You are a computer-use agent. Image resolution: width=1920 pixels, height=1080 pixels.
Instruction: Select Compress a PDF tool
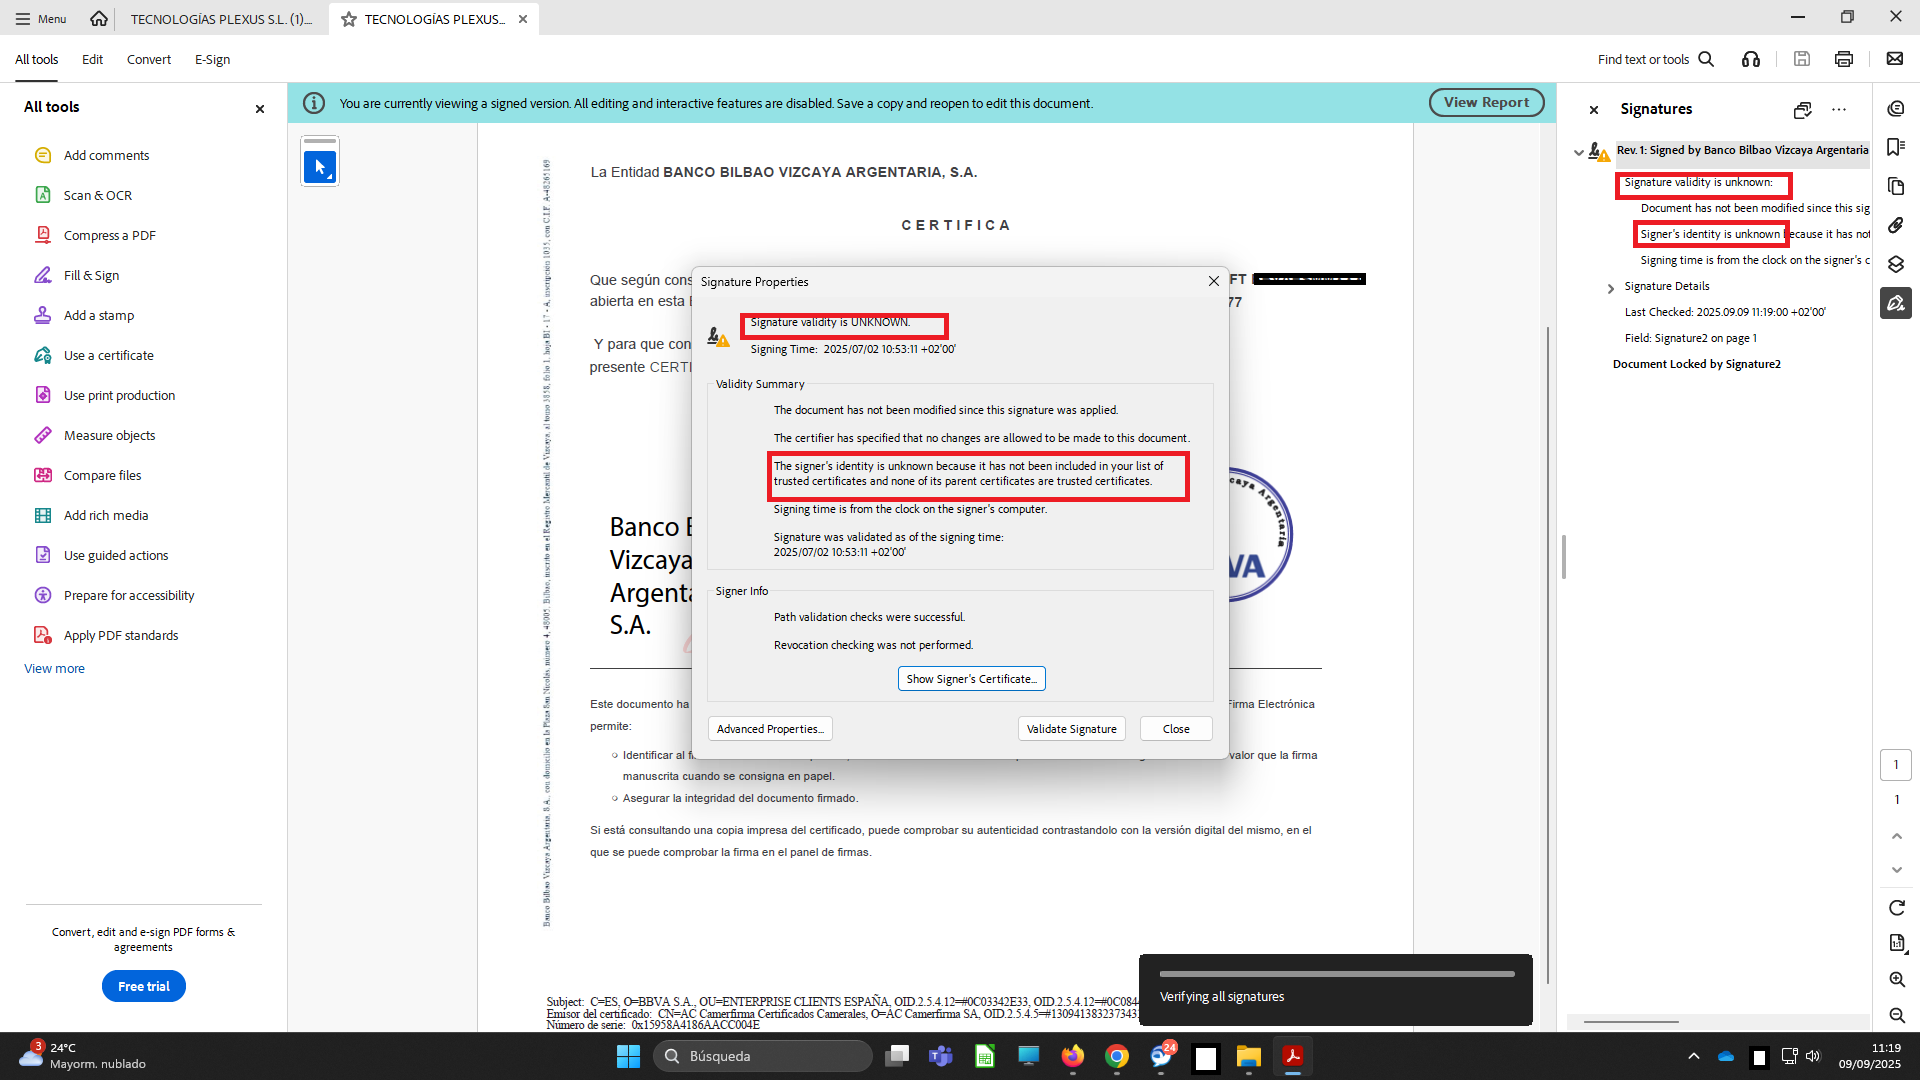109,235
